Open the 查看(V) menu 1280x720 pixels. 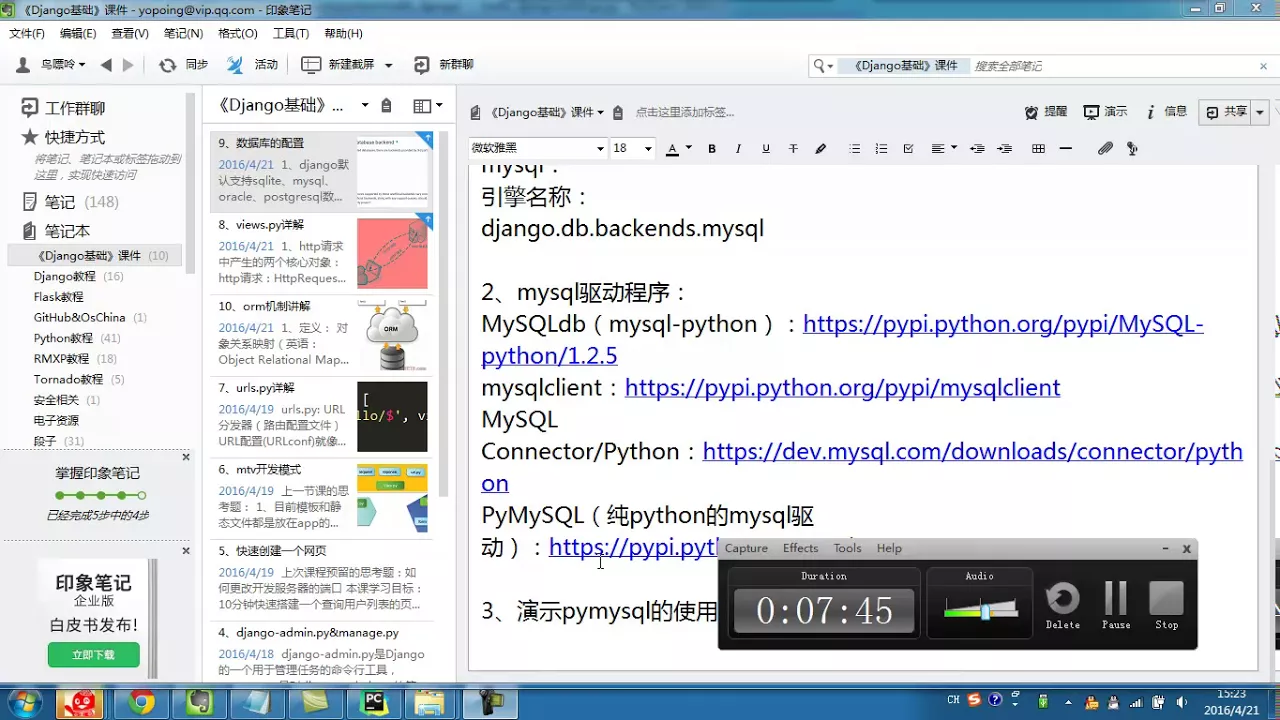(130, 34)
